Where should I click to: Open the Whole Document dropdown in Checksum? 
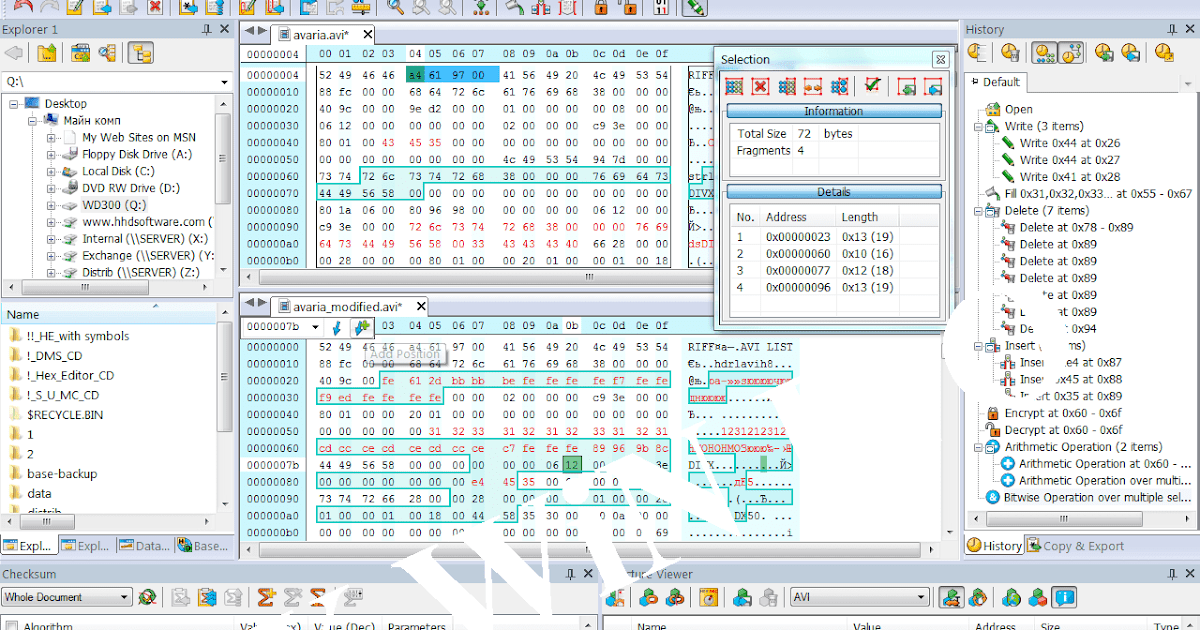click(124, 597)
